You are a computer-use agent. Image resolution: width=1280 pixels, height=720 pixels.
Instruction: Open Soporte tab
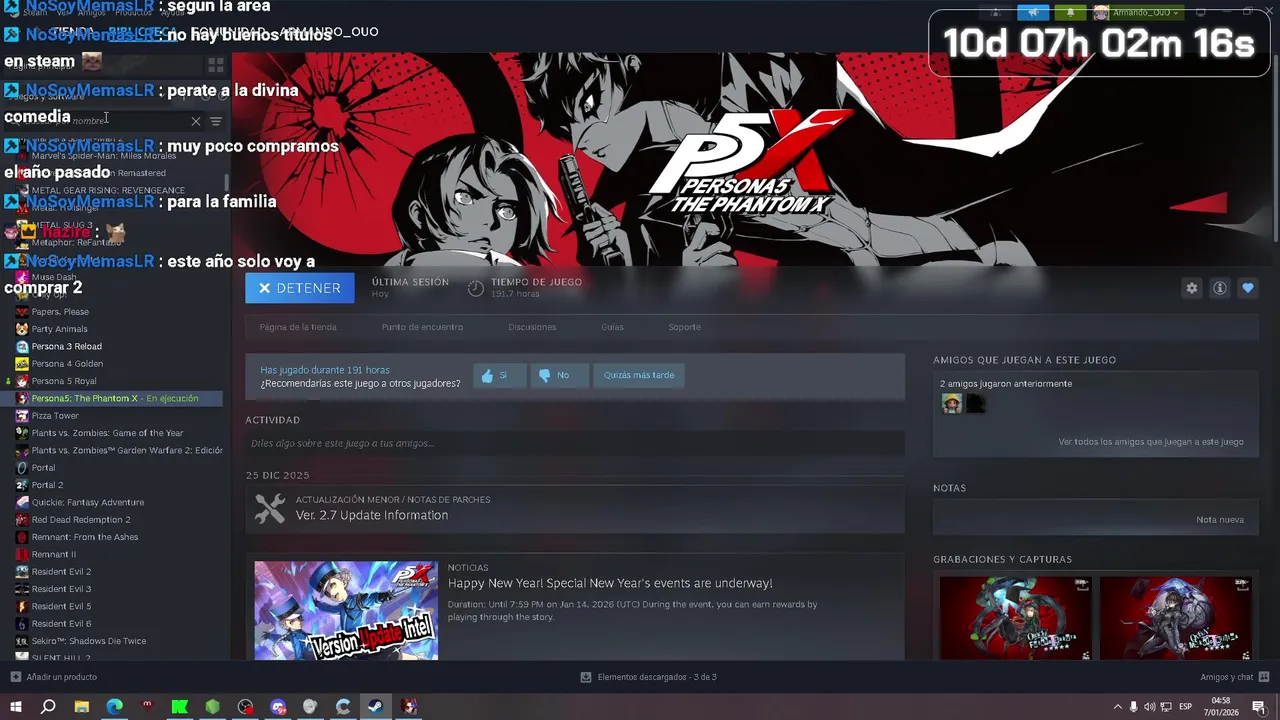[684, 327]
